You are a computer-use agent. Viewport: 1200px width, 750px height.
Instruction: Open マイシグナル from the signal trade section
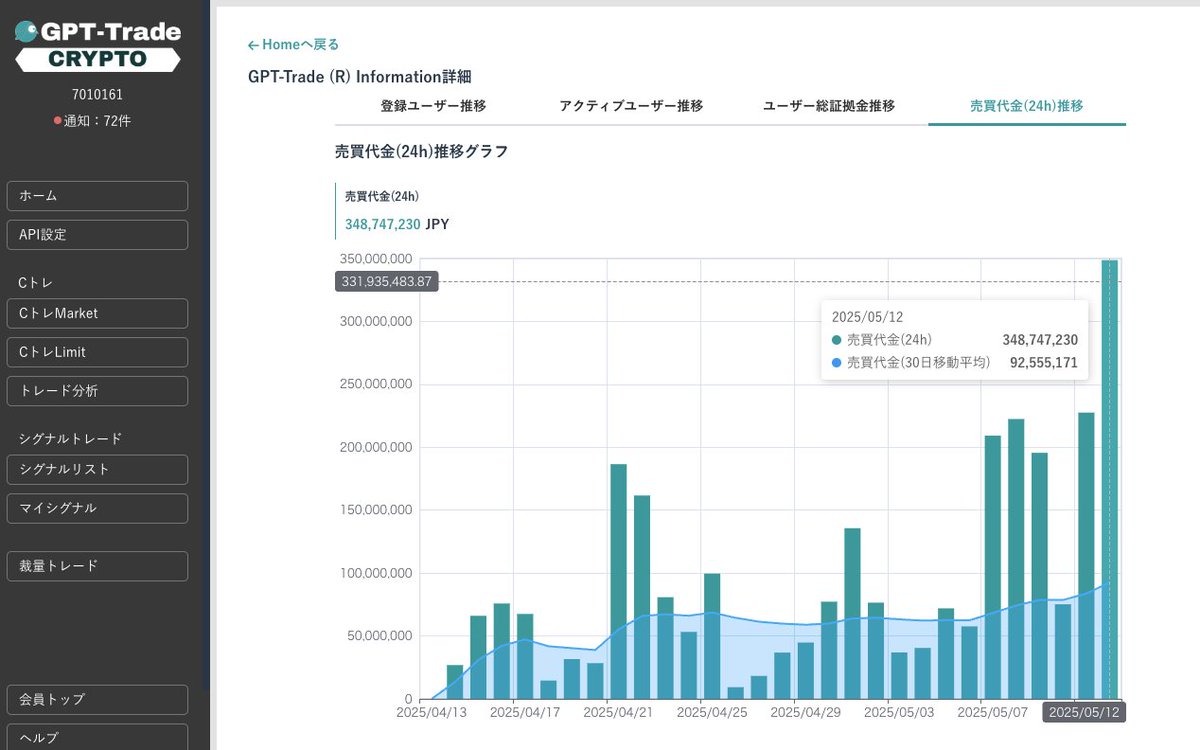[97, 508]
